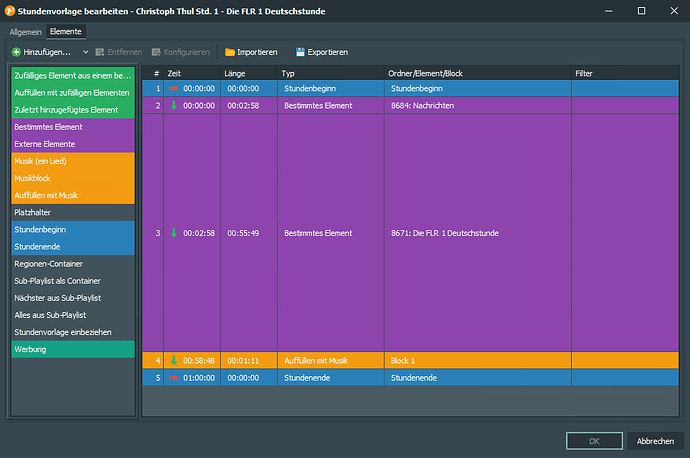
Task: Click red arrow icon in Stundenende row
Action: pos(173,378)
